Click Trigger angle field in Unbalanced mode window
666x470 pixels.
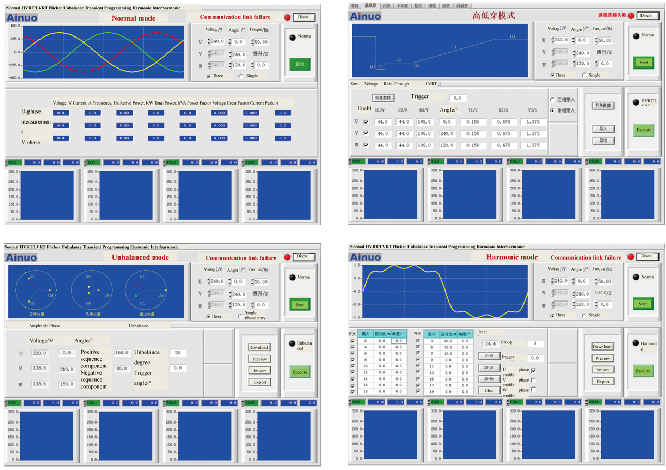(x=178, y=368)
